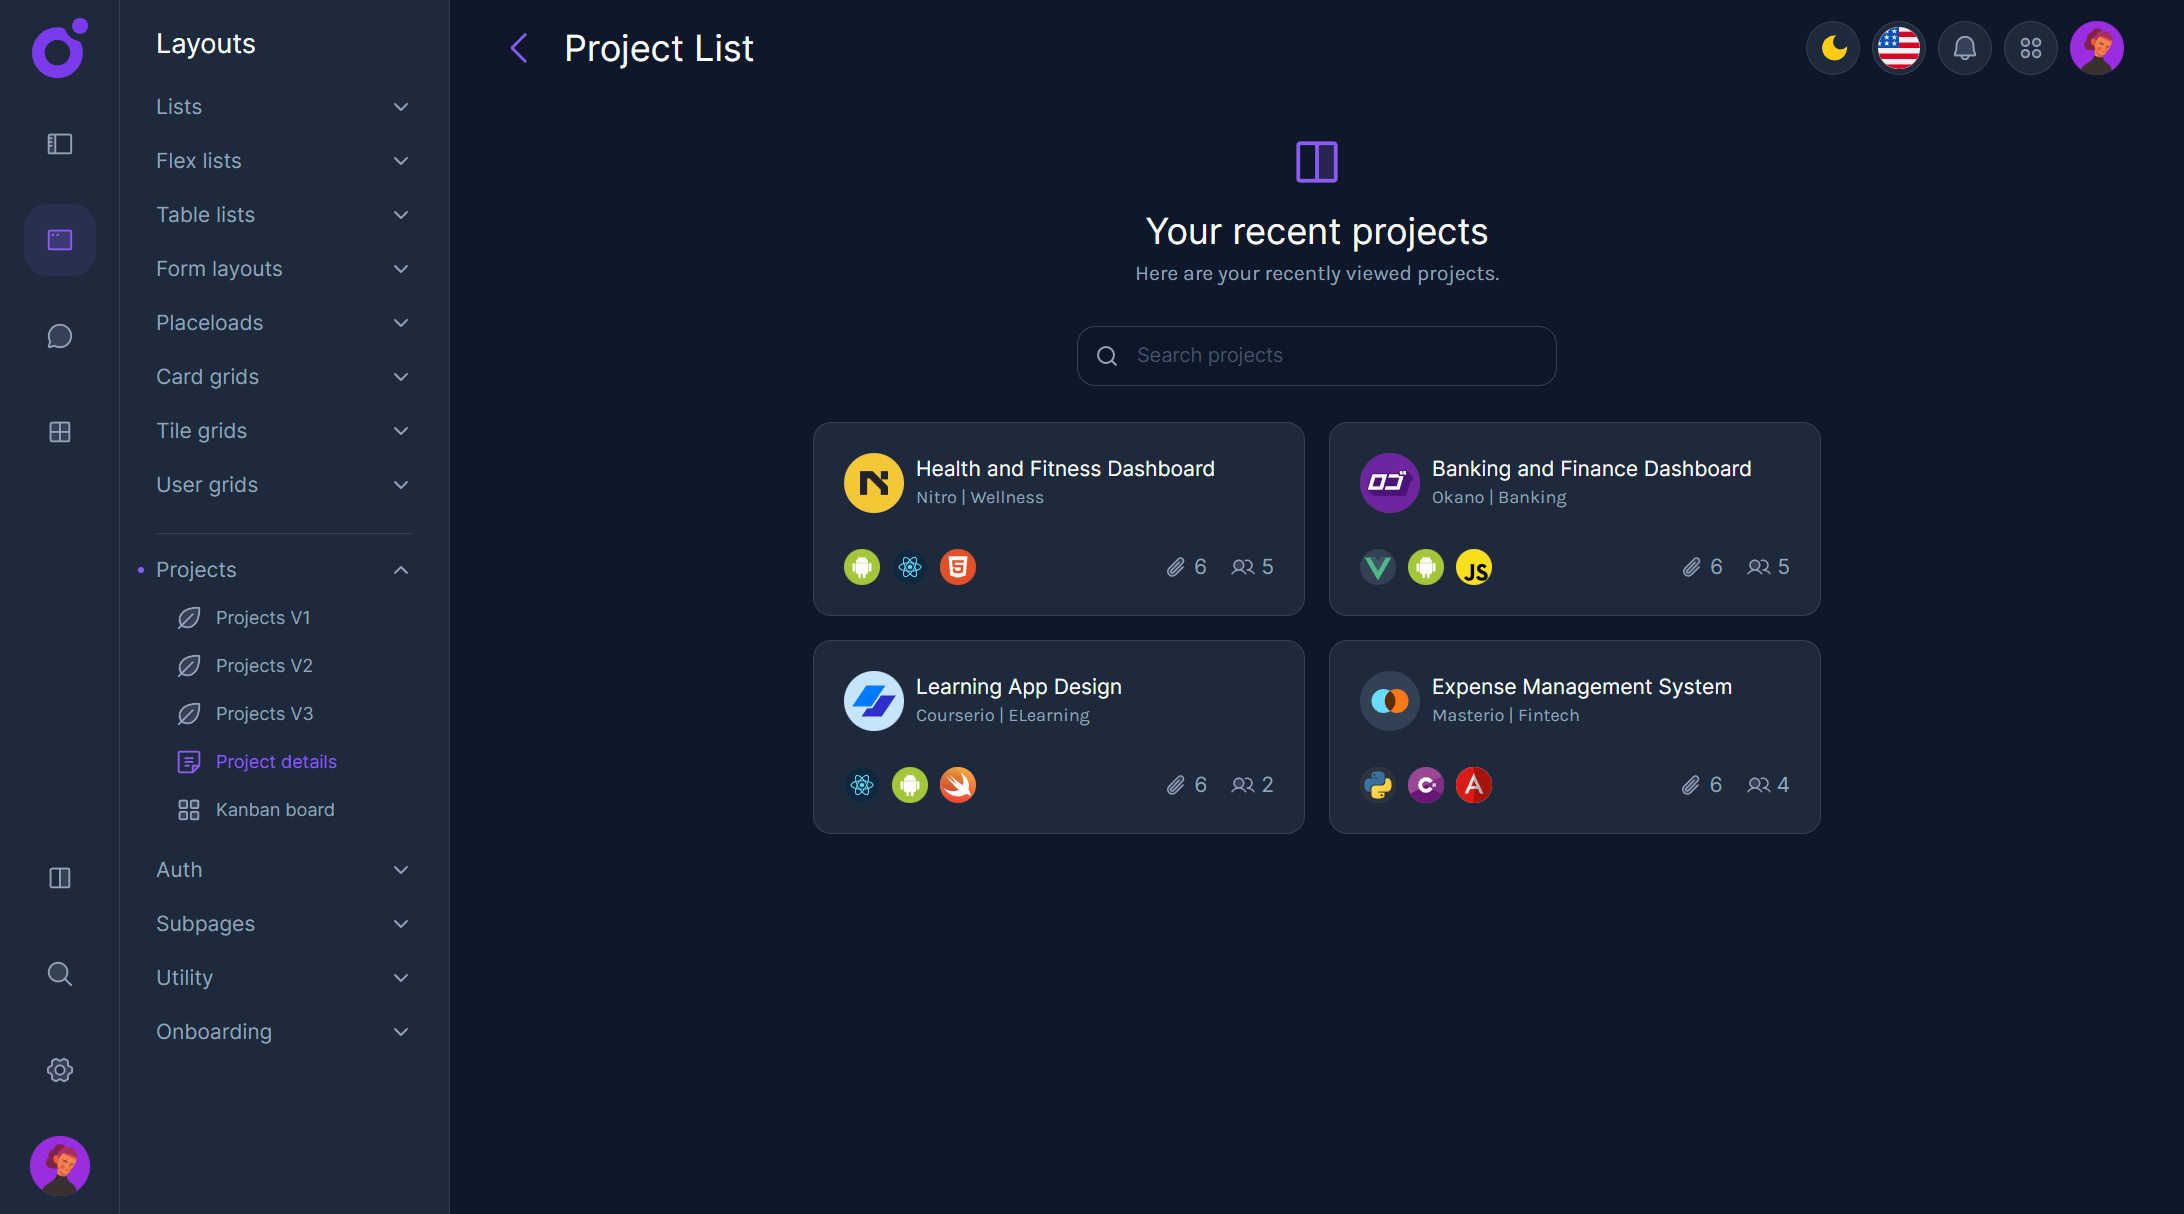
Task: Click the US flag language selector
Action: tap(1898, 47)
